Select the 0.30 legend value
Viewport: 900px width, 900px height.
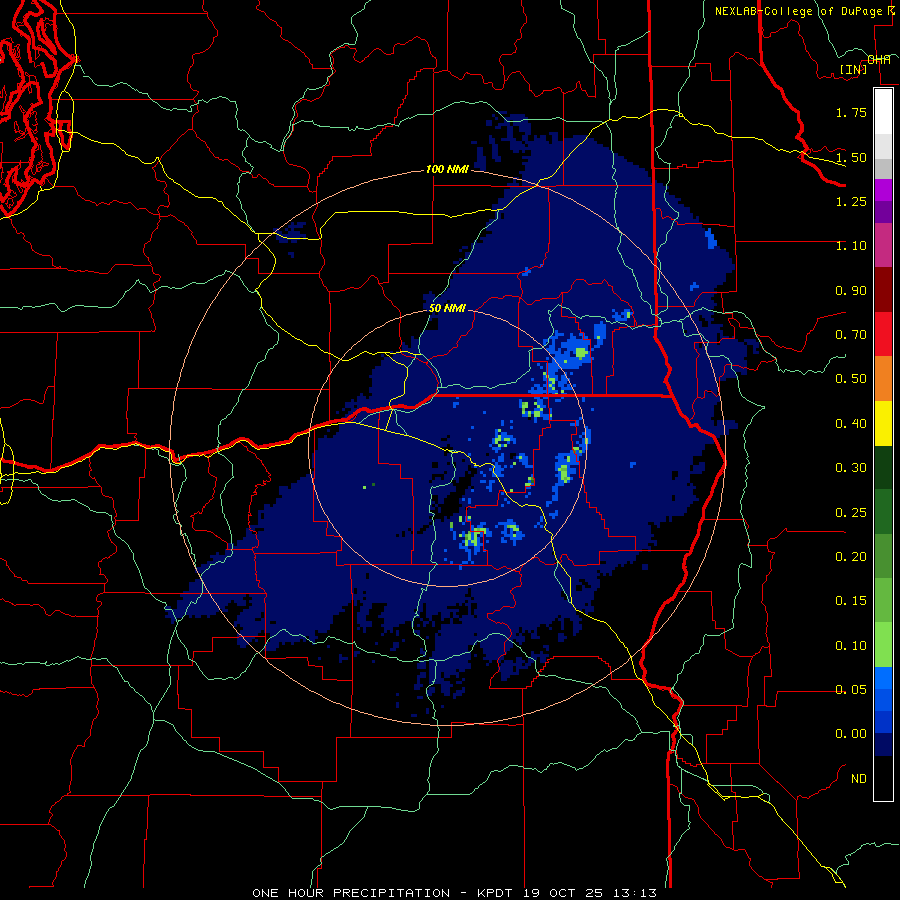point(851,468)
